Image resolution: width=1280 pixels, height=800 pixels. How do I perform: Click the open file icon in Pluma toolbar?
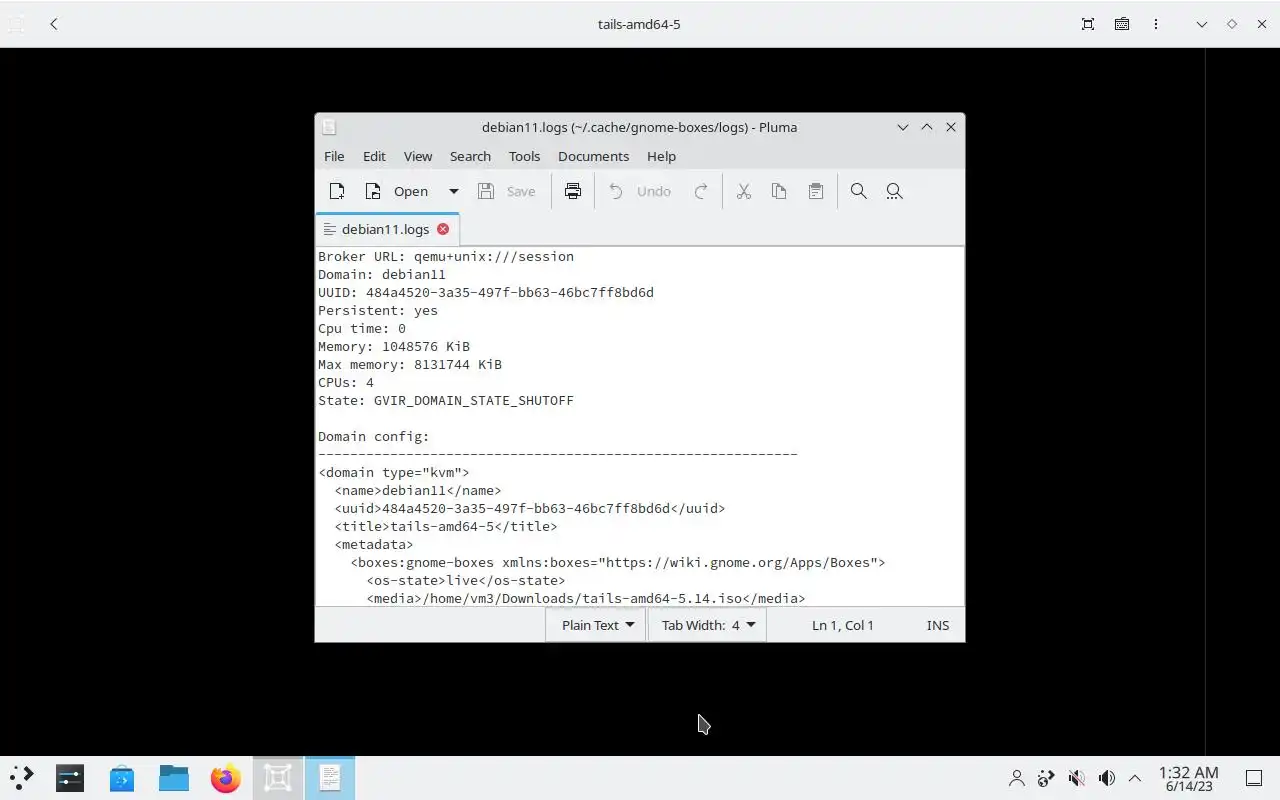pyautogui.click(x=373, y=191)
